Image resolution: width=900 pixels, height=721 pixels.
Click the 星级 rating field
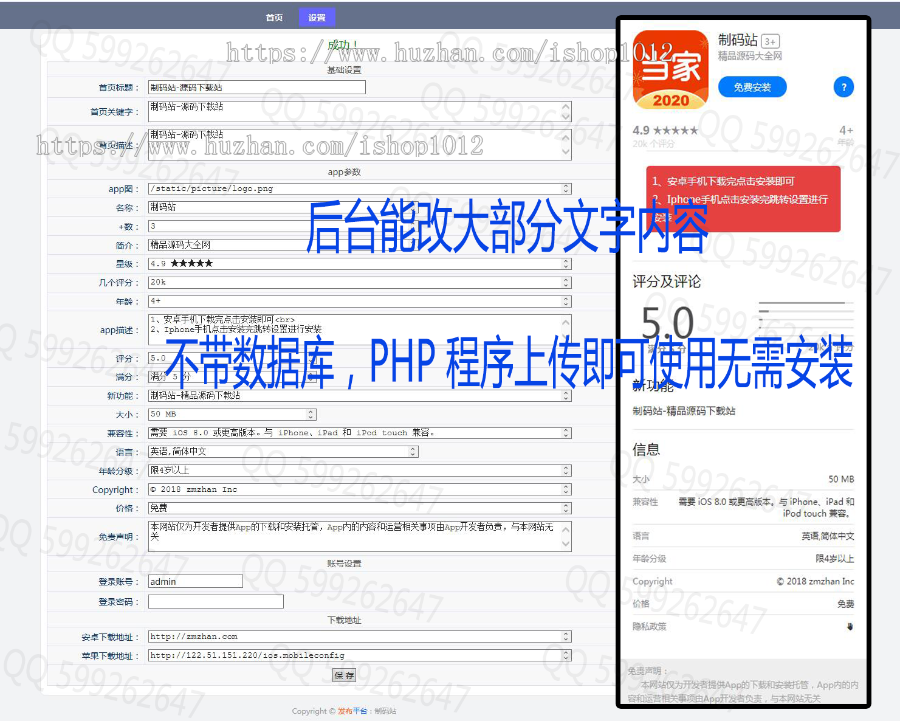pos(360,263)
